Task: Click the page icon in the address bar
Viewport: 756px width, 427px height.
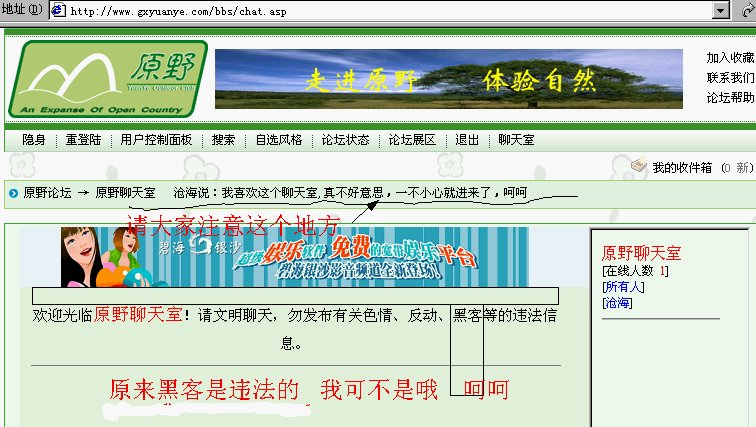Action: pos(59,10)
